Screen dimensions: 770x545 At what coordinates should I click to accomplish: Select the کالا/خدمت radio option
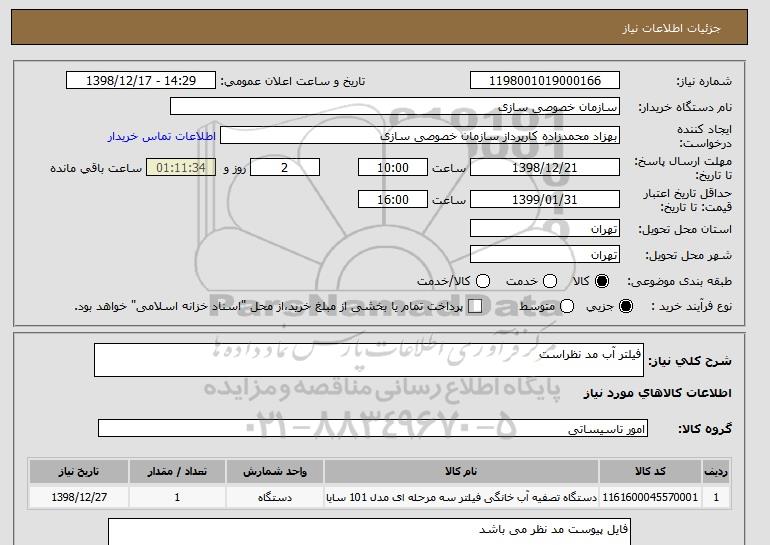tap(483, 281)
